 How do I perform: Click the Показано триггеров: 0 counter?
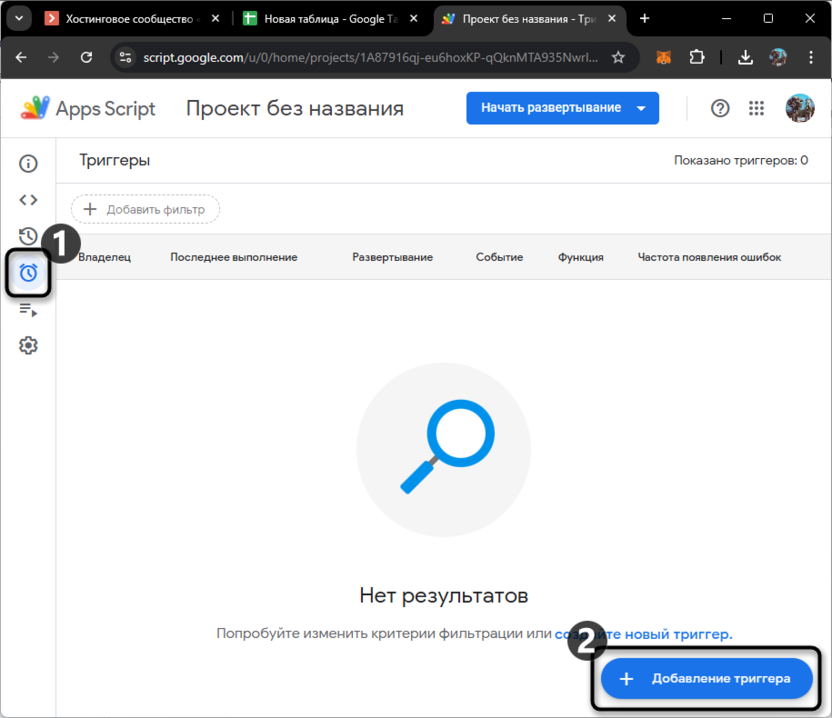[x=741, y=160]
